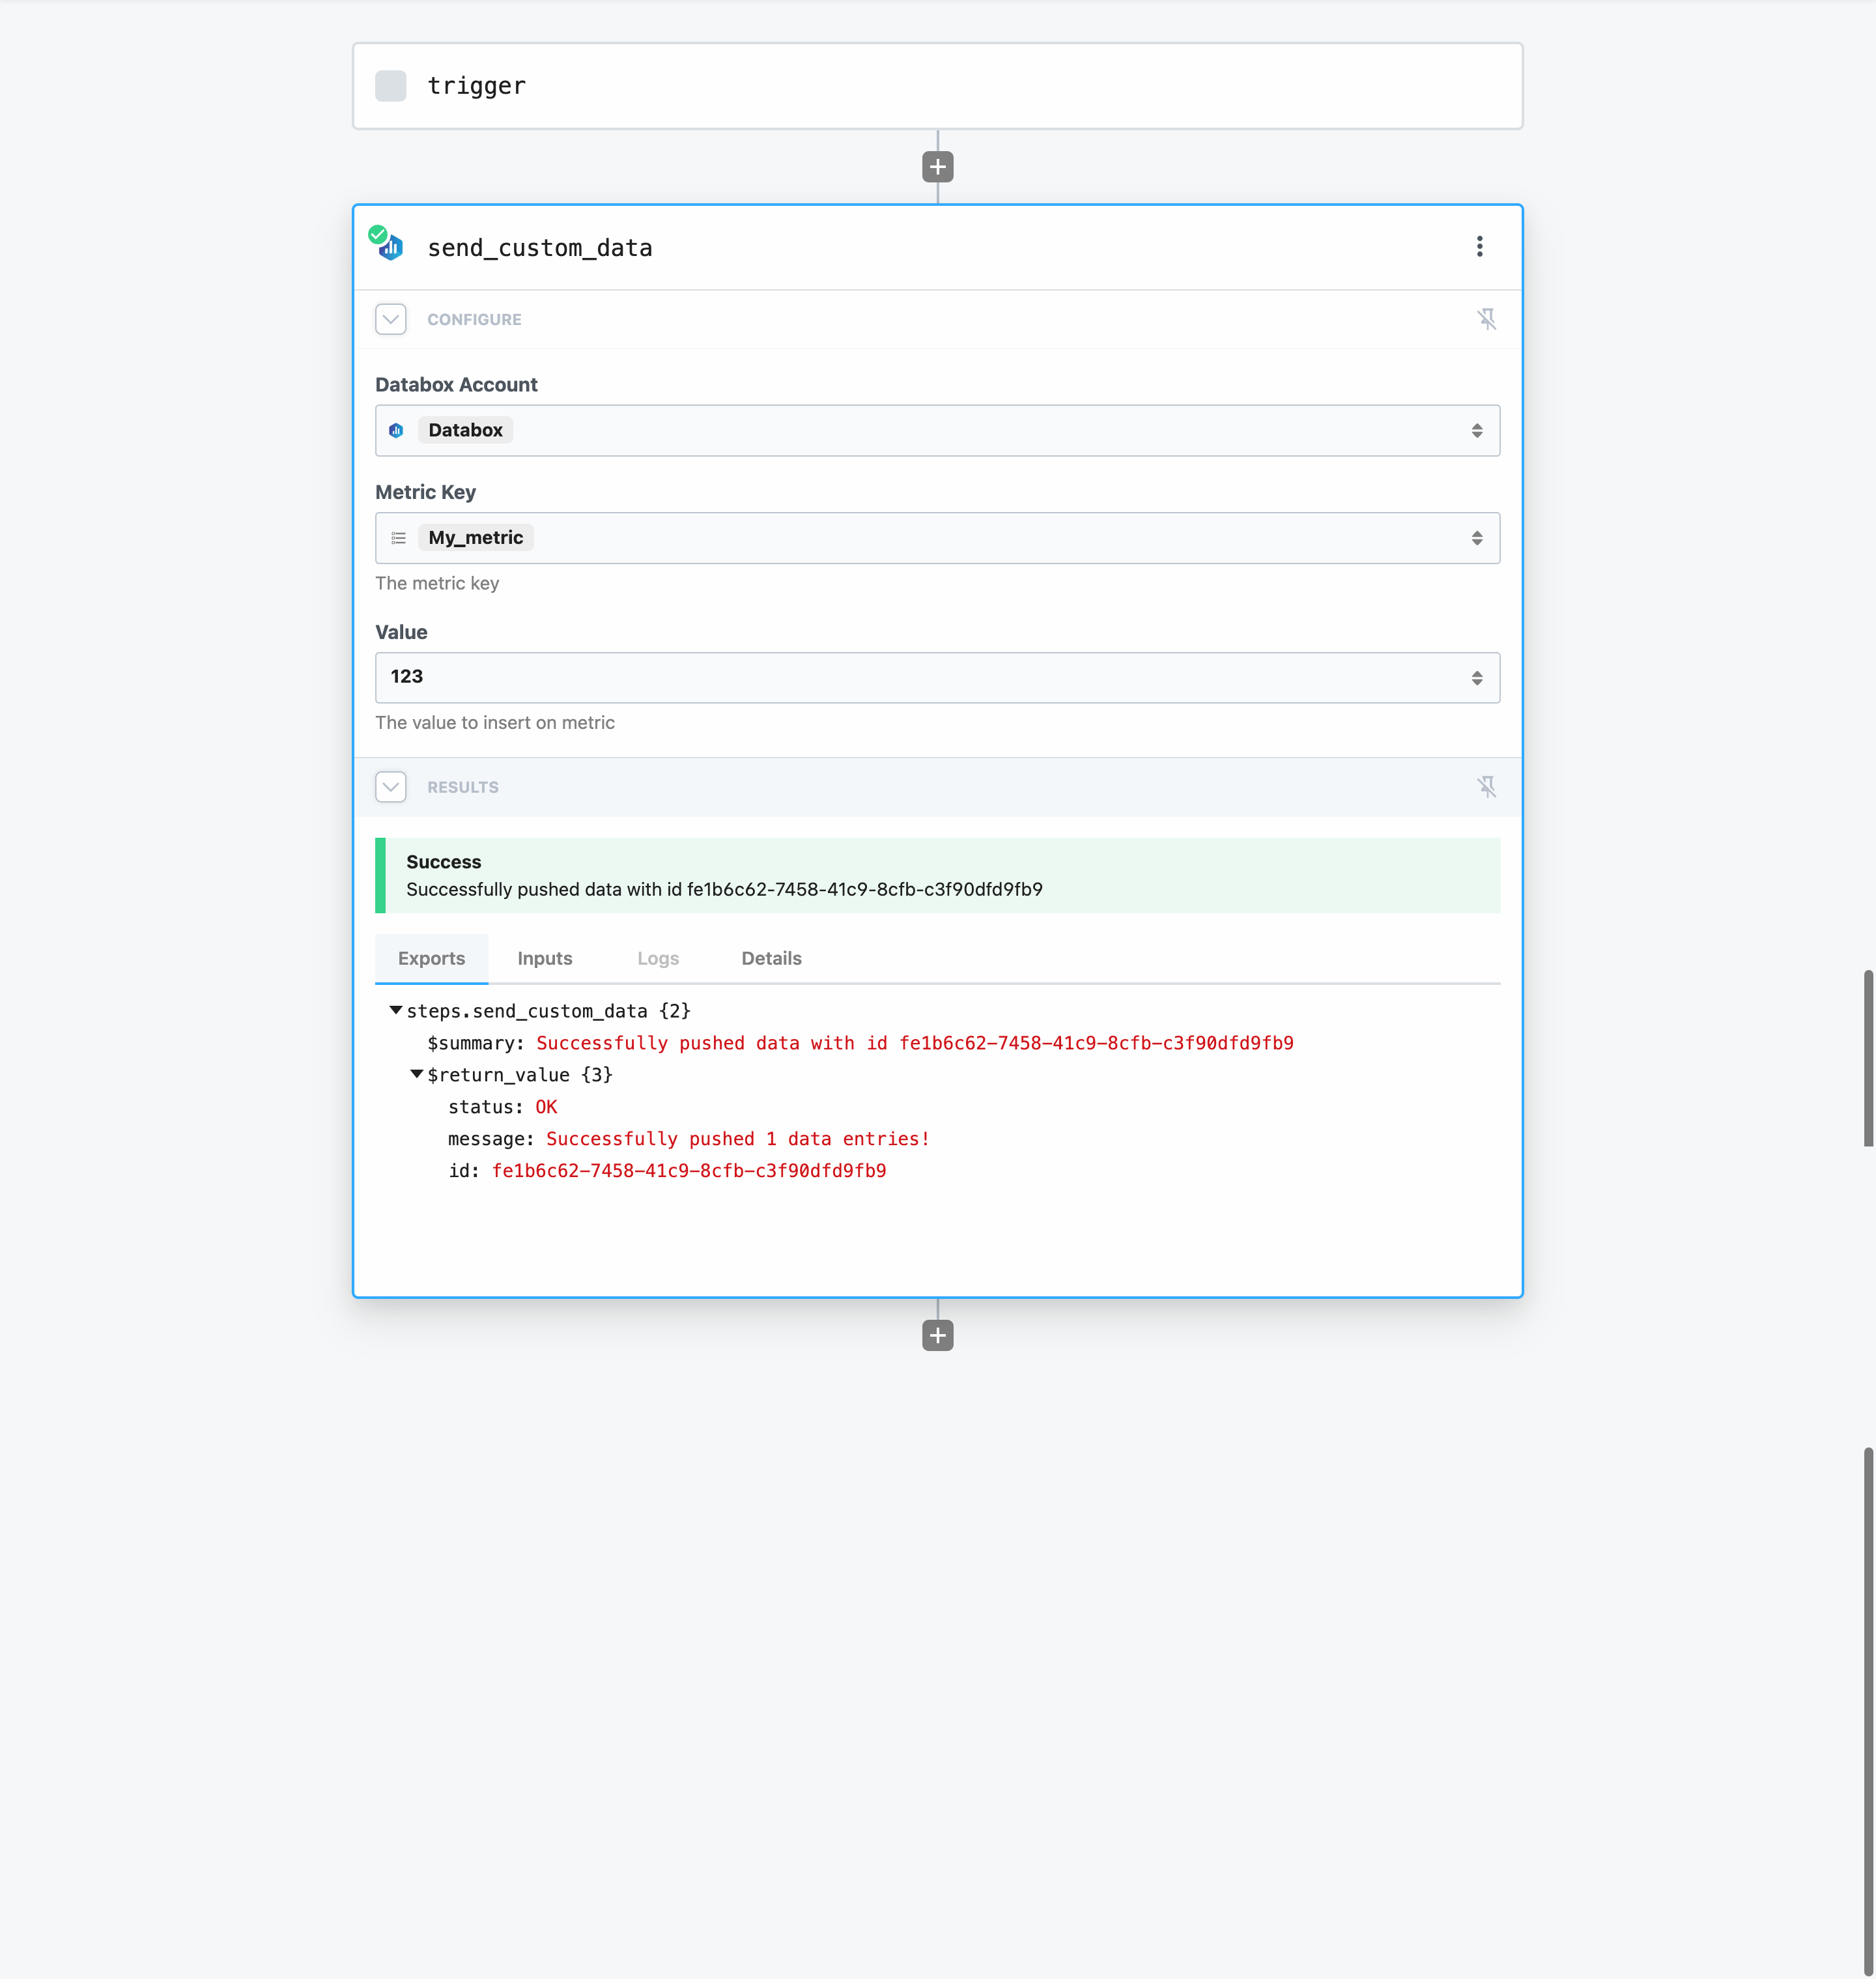The image size is (1876, 1979).
Task: Click the pin icon in the CONFIGURE header
Action: coord(1488,319)
